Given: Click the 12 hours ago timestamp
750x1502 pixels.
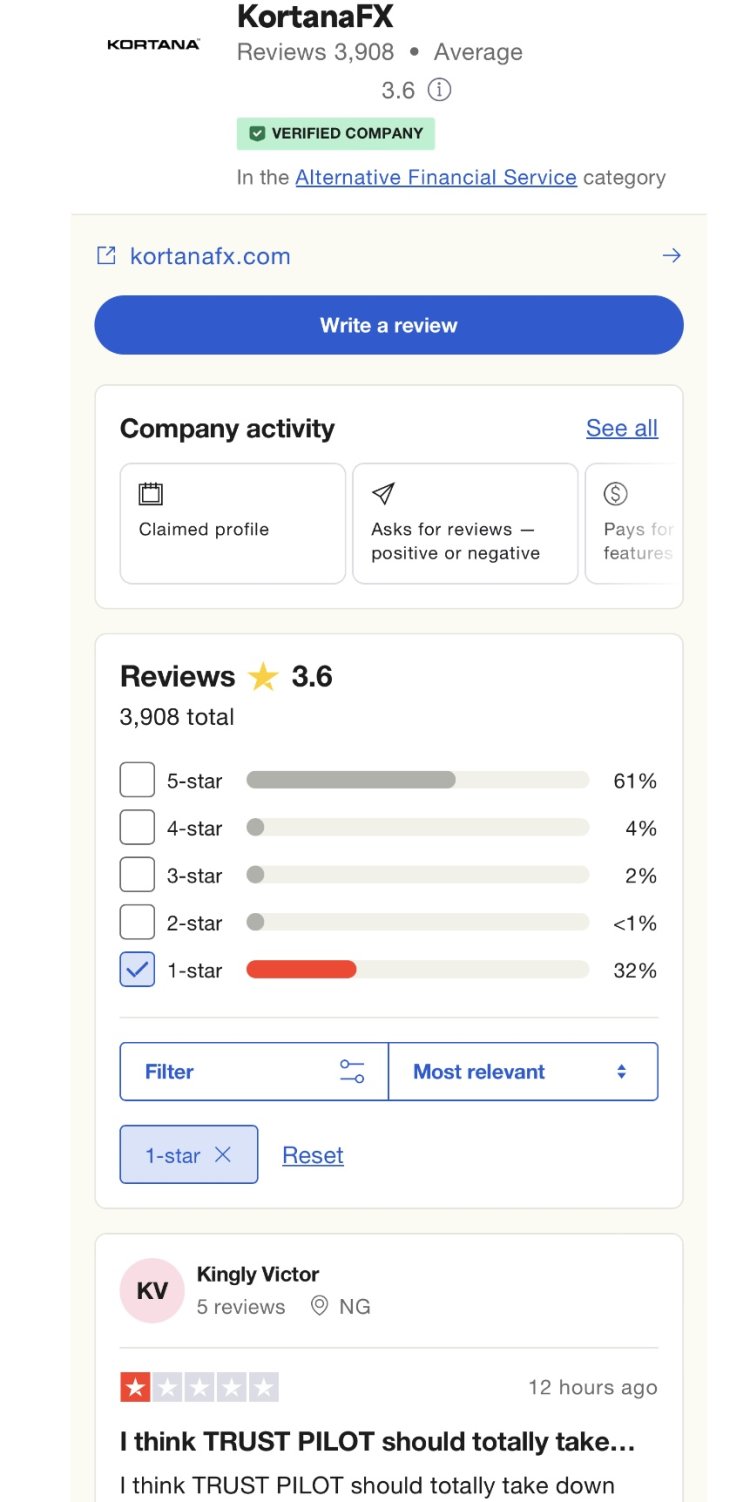Looking at the screenshot, I should pos(593,1388).
